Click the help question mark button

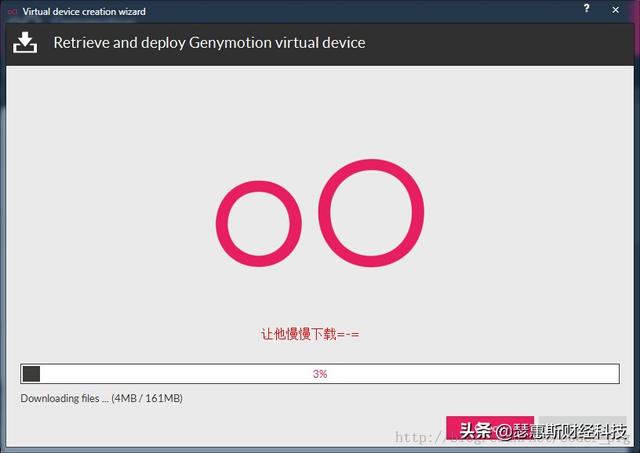click(586, 9)
